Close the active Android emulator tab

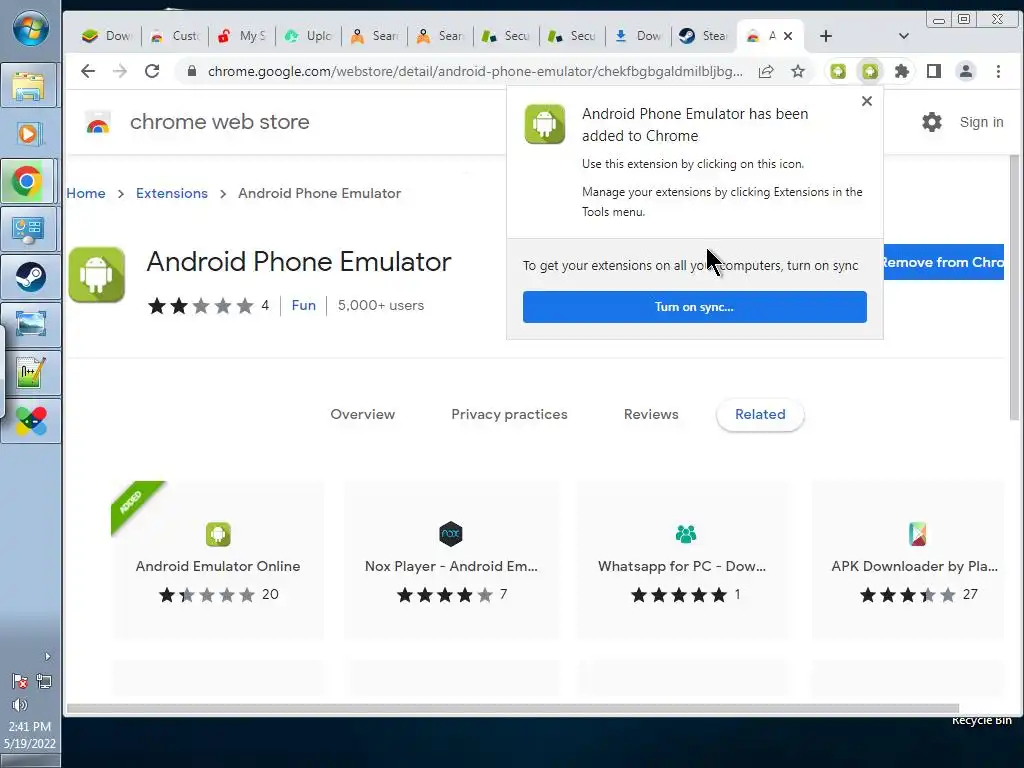[x=788, y=36]
